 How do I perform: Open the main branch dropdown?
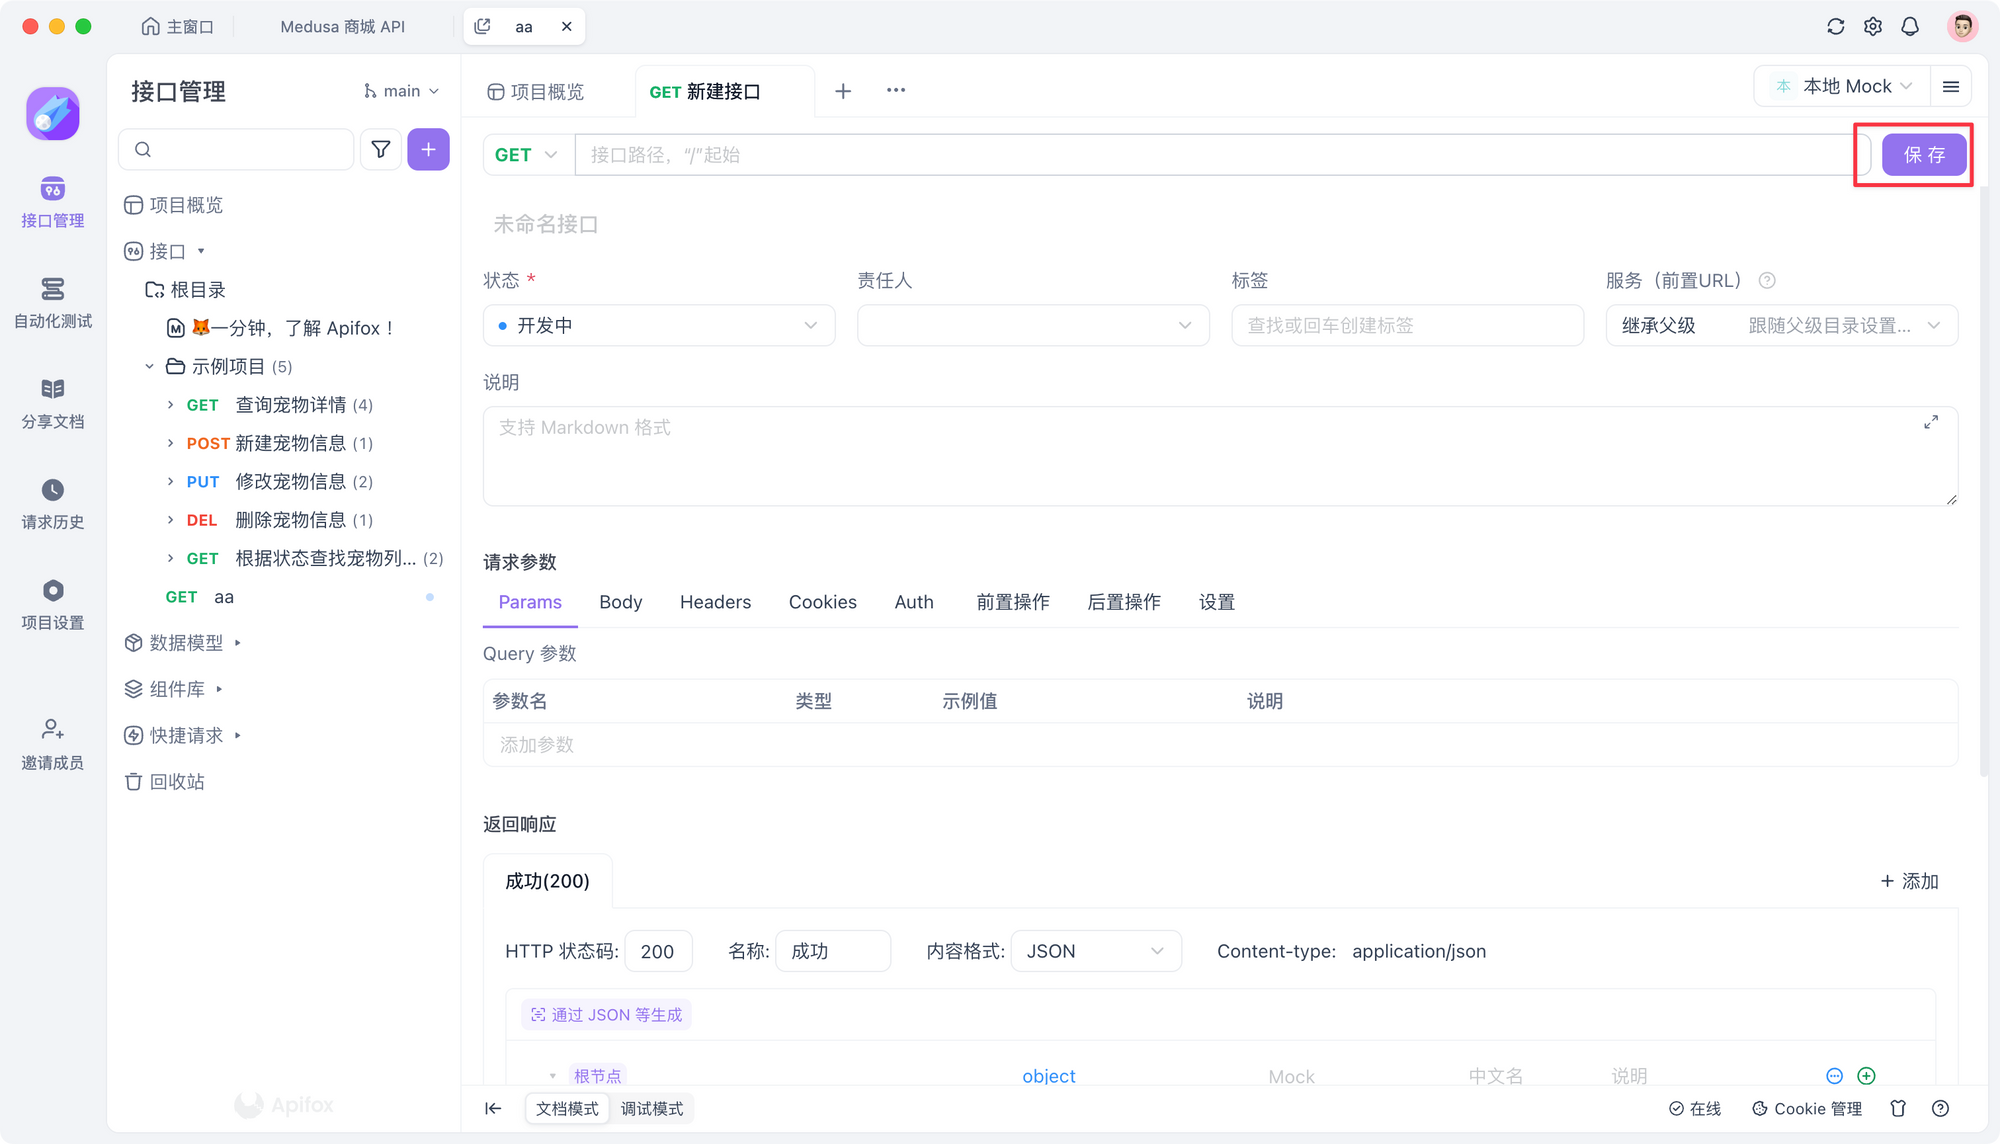(402, 91)
